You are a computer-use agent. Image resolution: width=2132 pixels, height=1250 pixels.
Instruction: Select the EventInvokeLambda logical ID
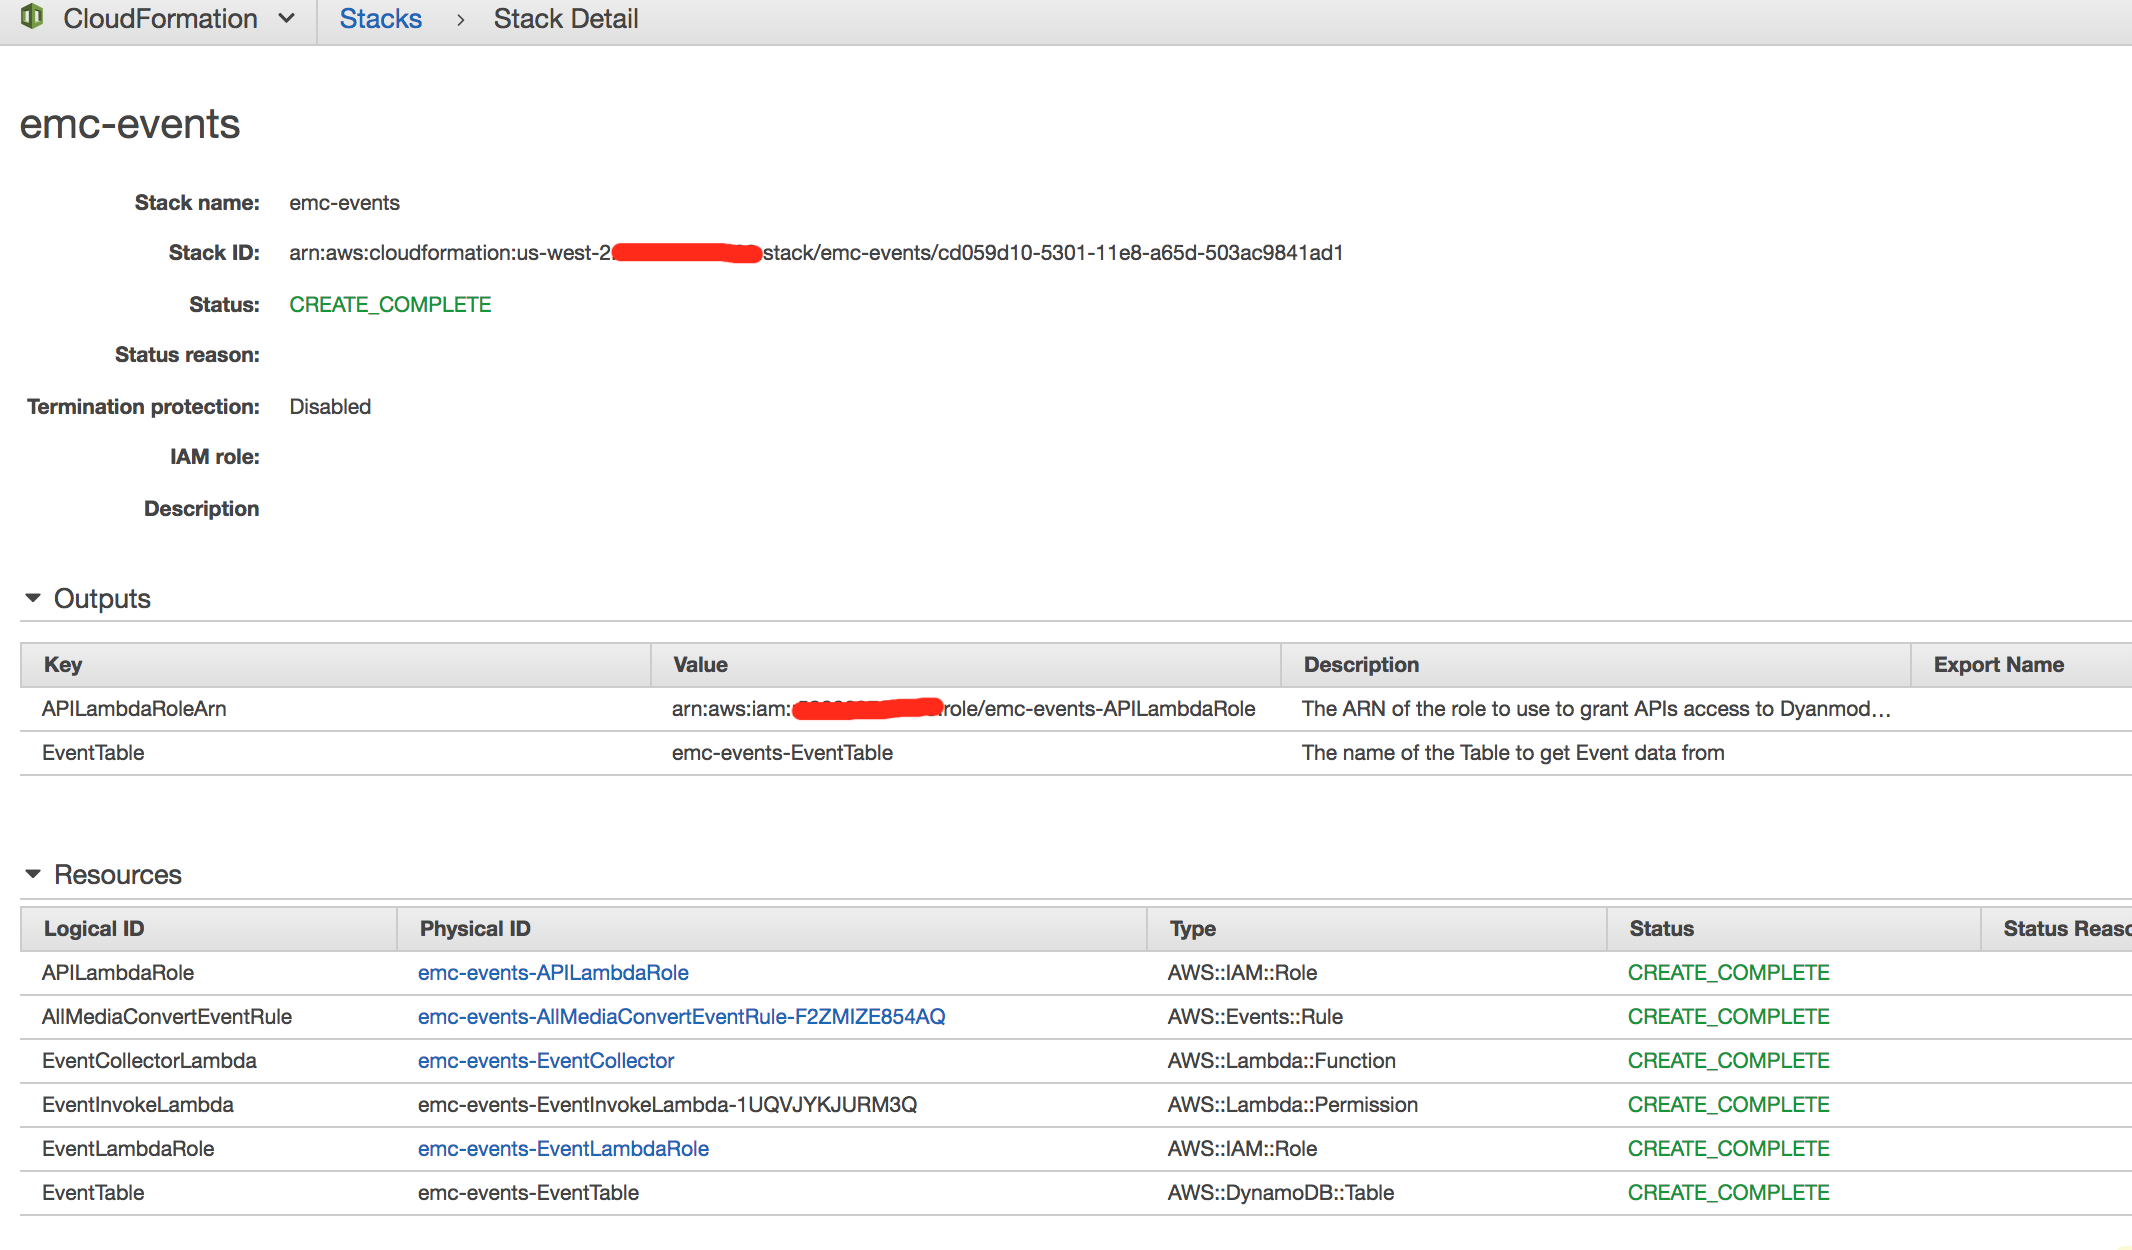pyautogui.click(x=138, y=1105)
